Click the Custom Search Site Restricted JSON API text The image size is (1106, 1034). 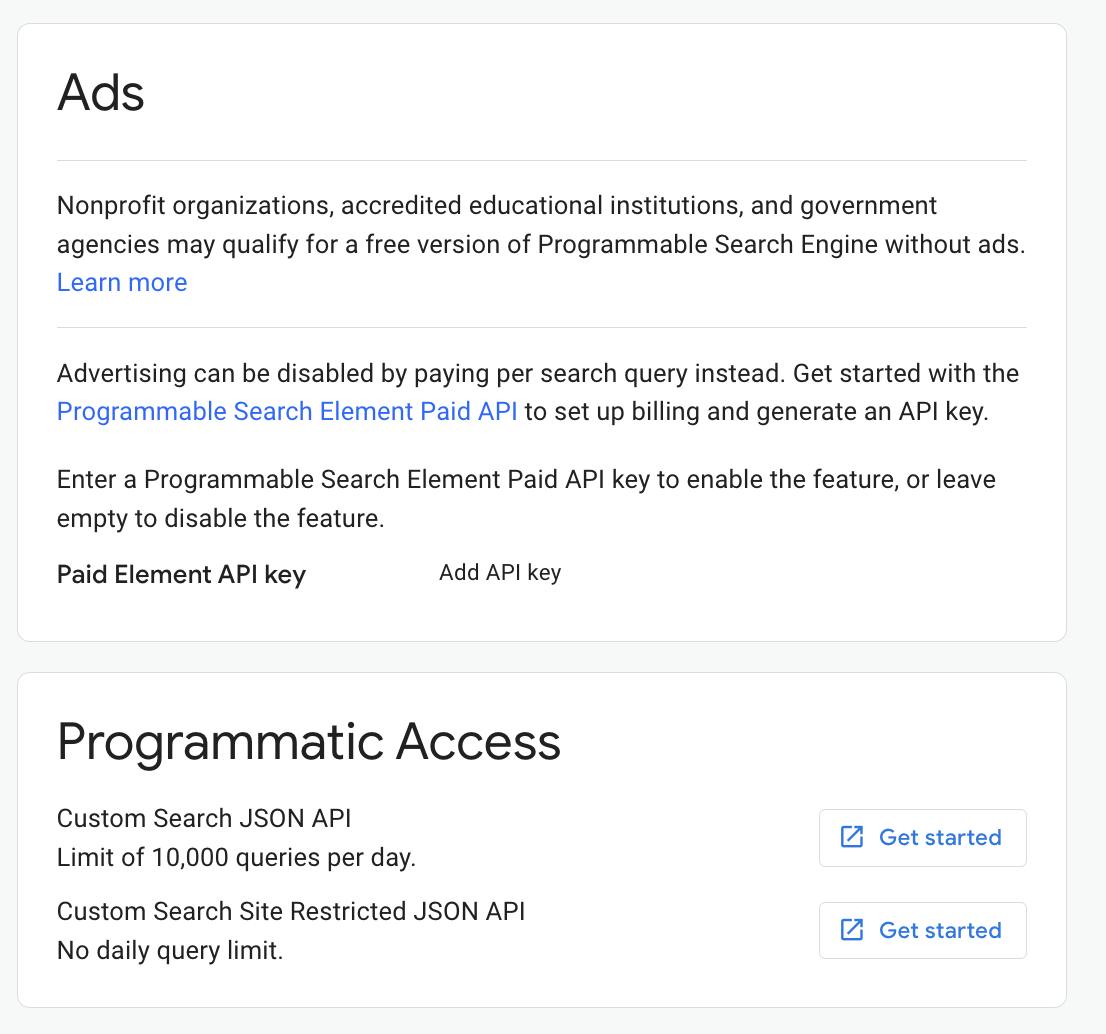290,912
